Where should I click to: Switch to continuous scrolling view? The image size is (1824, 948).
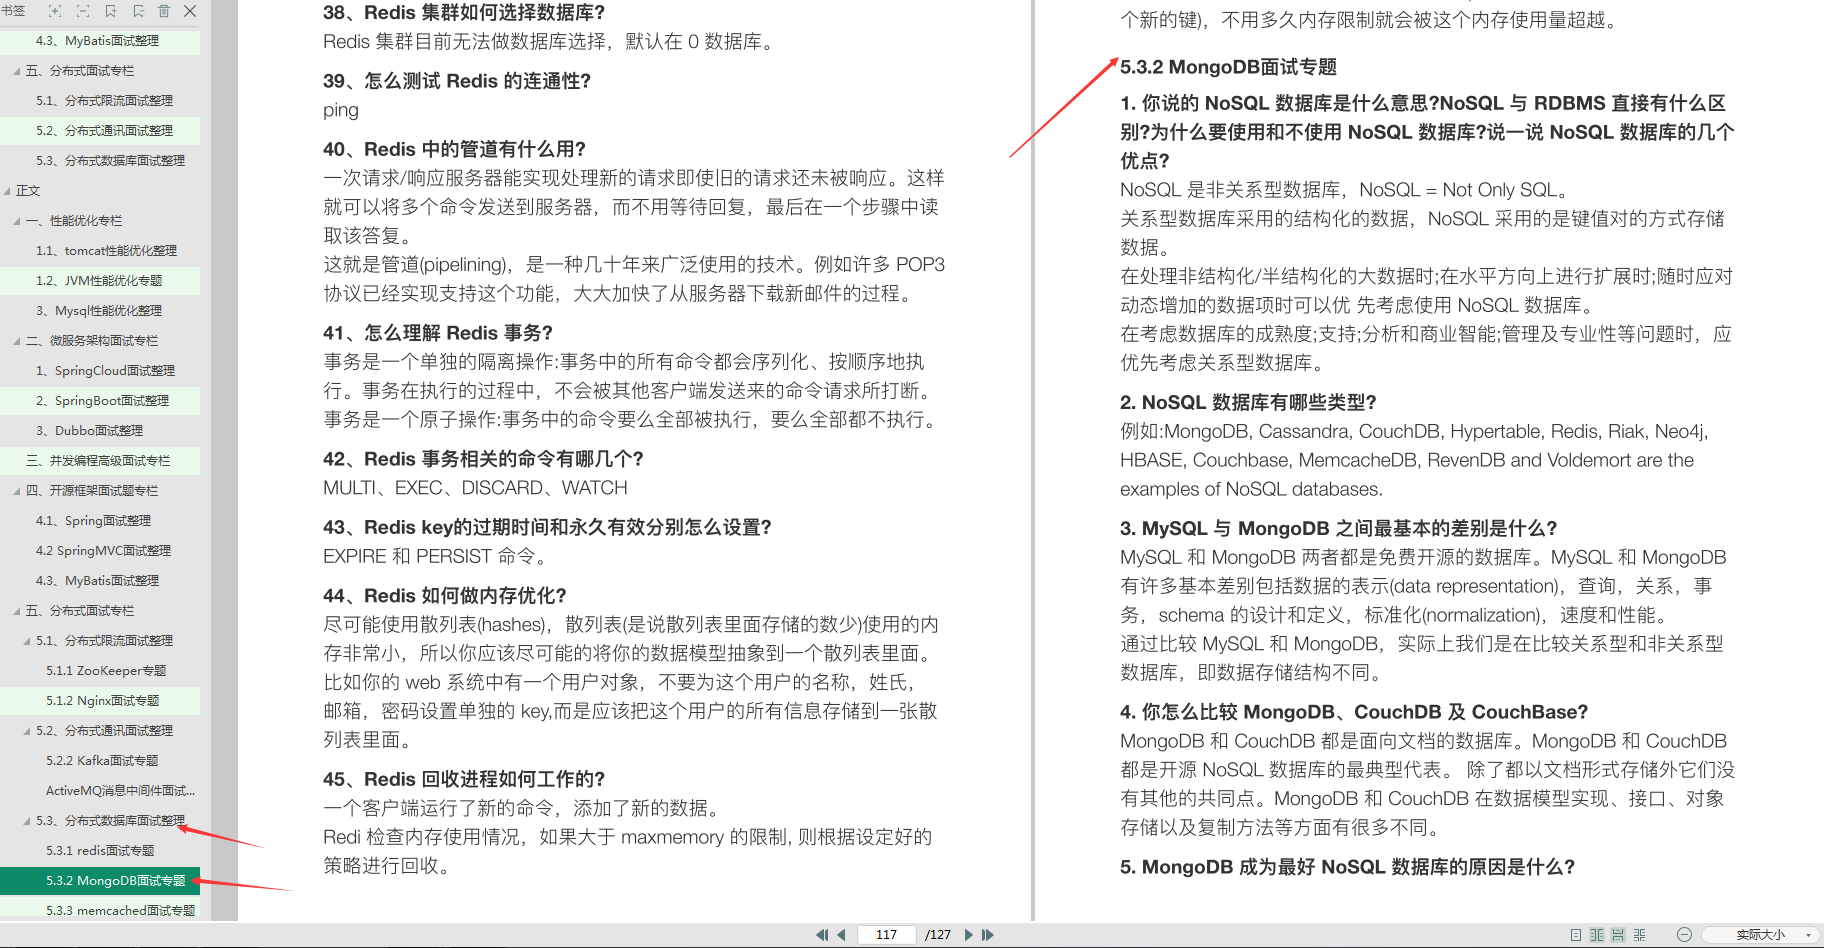pos(1618,935)
